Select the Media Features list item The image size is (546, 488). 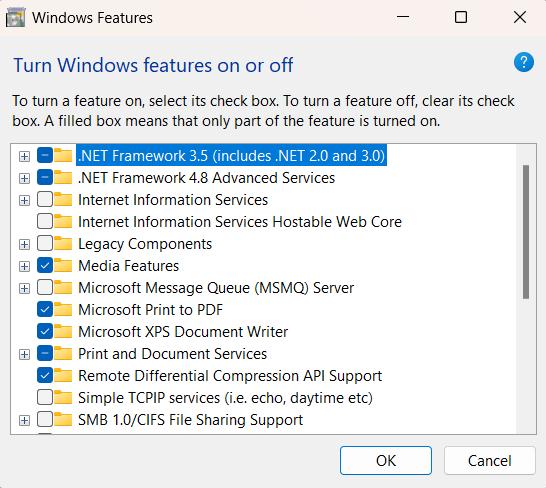coord(128,266)
